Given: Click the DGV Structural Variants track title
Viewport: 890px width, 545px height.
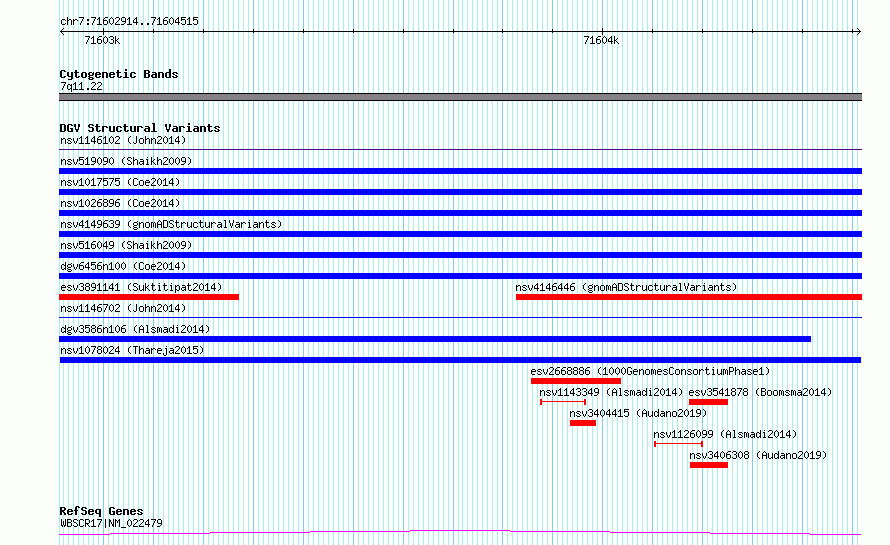Looking at the screenshot, I should tap(140, 128).
